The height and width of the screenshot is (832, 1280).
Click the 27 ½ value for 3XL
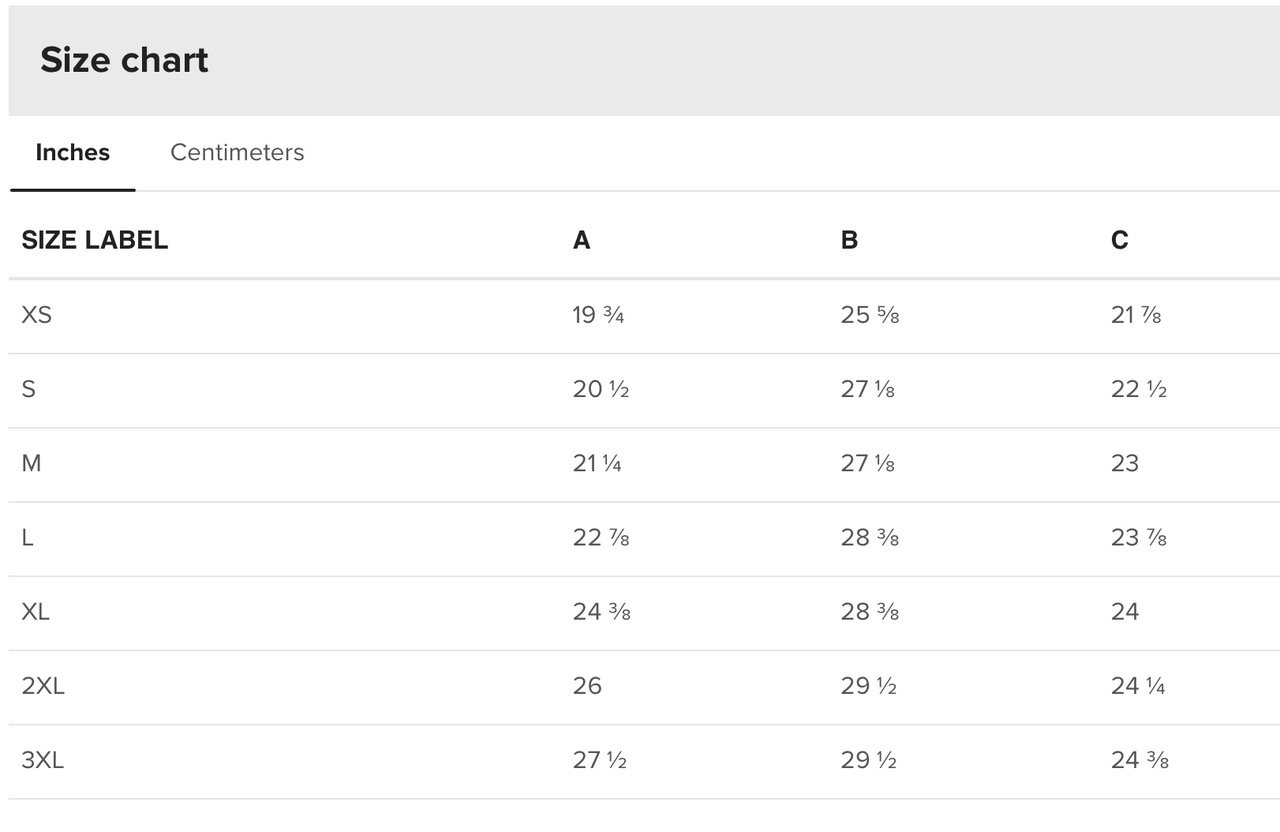point(599,759)
